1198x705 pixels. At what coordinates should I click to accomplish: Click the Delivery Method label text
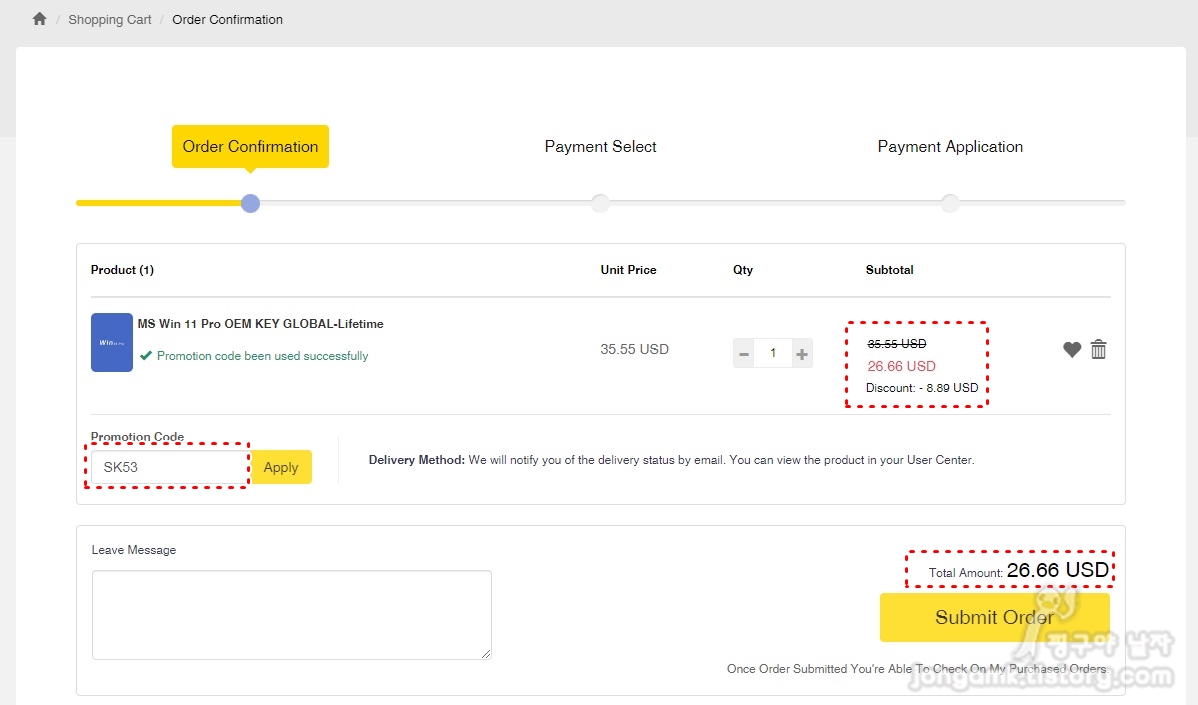pyautogui.click(x=416, y=460)
